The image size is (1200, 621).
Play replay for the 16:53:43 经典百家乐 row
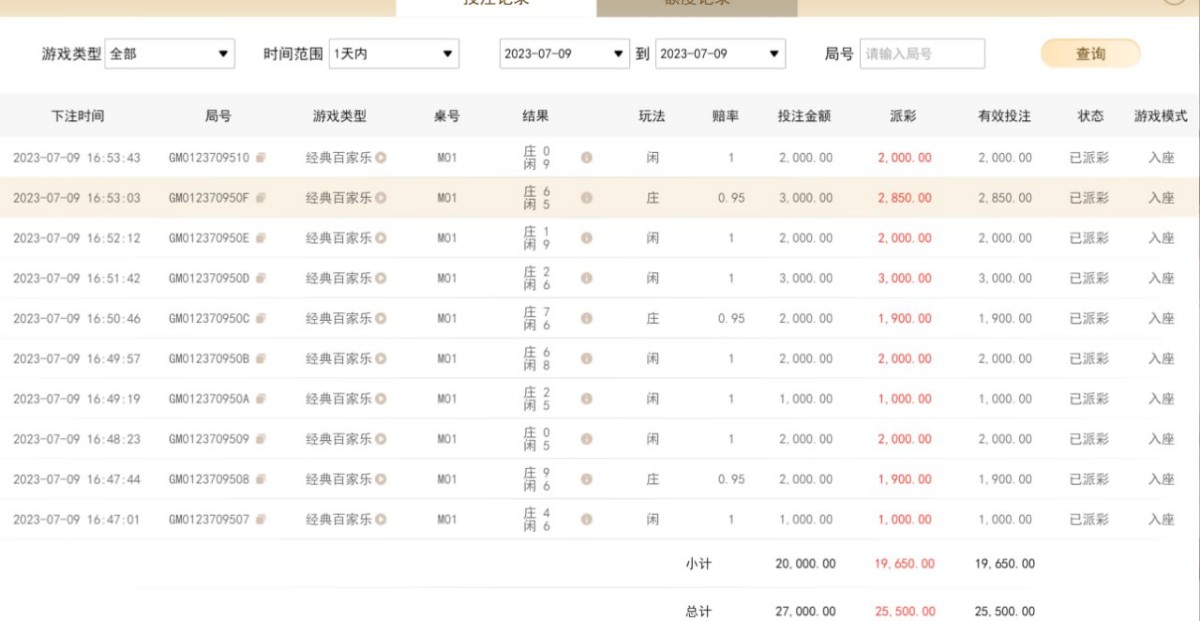pyautogui.click(x=381, y=158)
